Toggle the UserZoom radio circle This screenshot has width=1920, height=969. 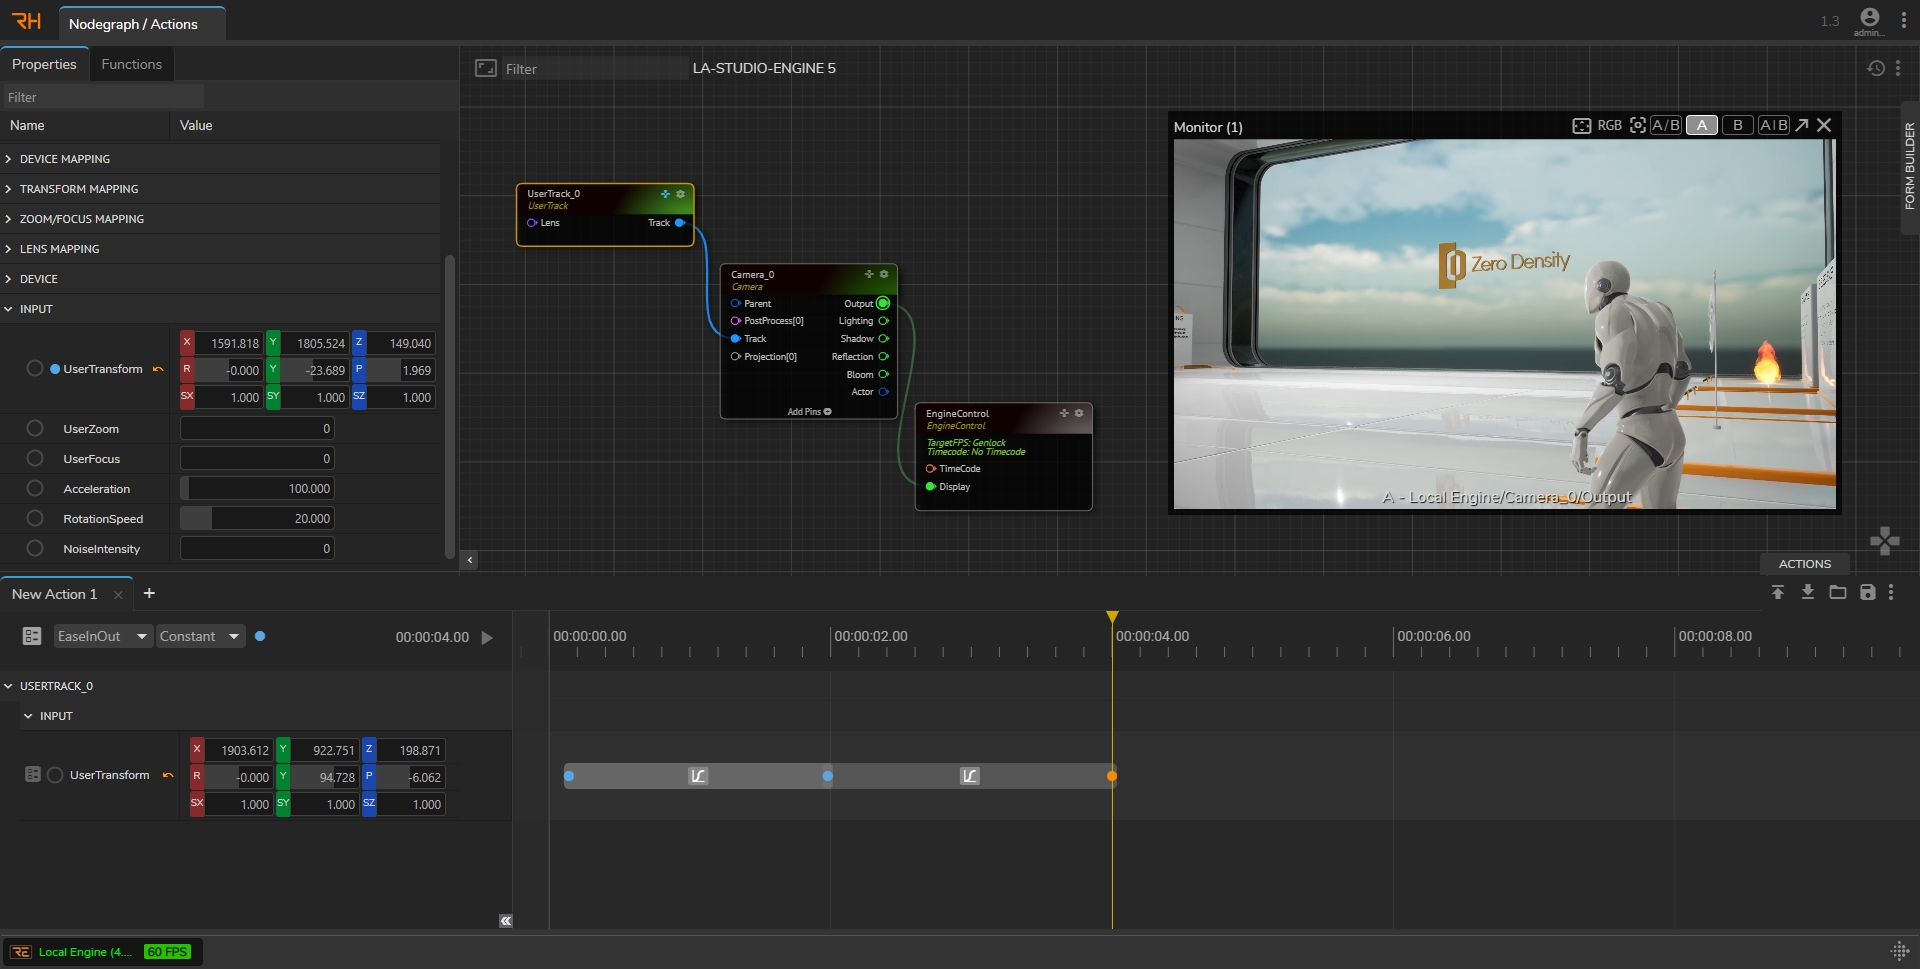pos(35,429)
